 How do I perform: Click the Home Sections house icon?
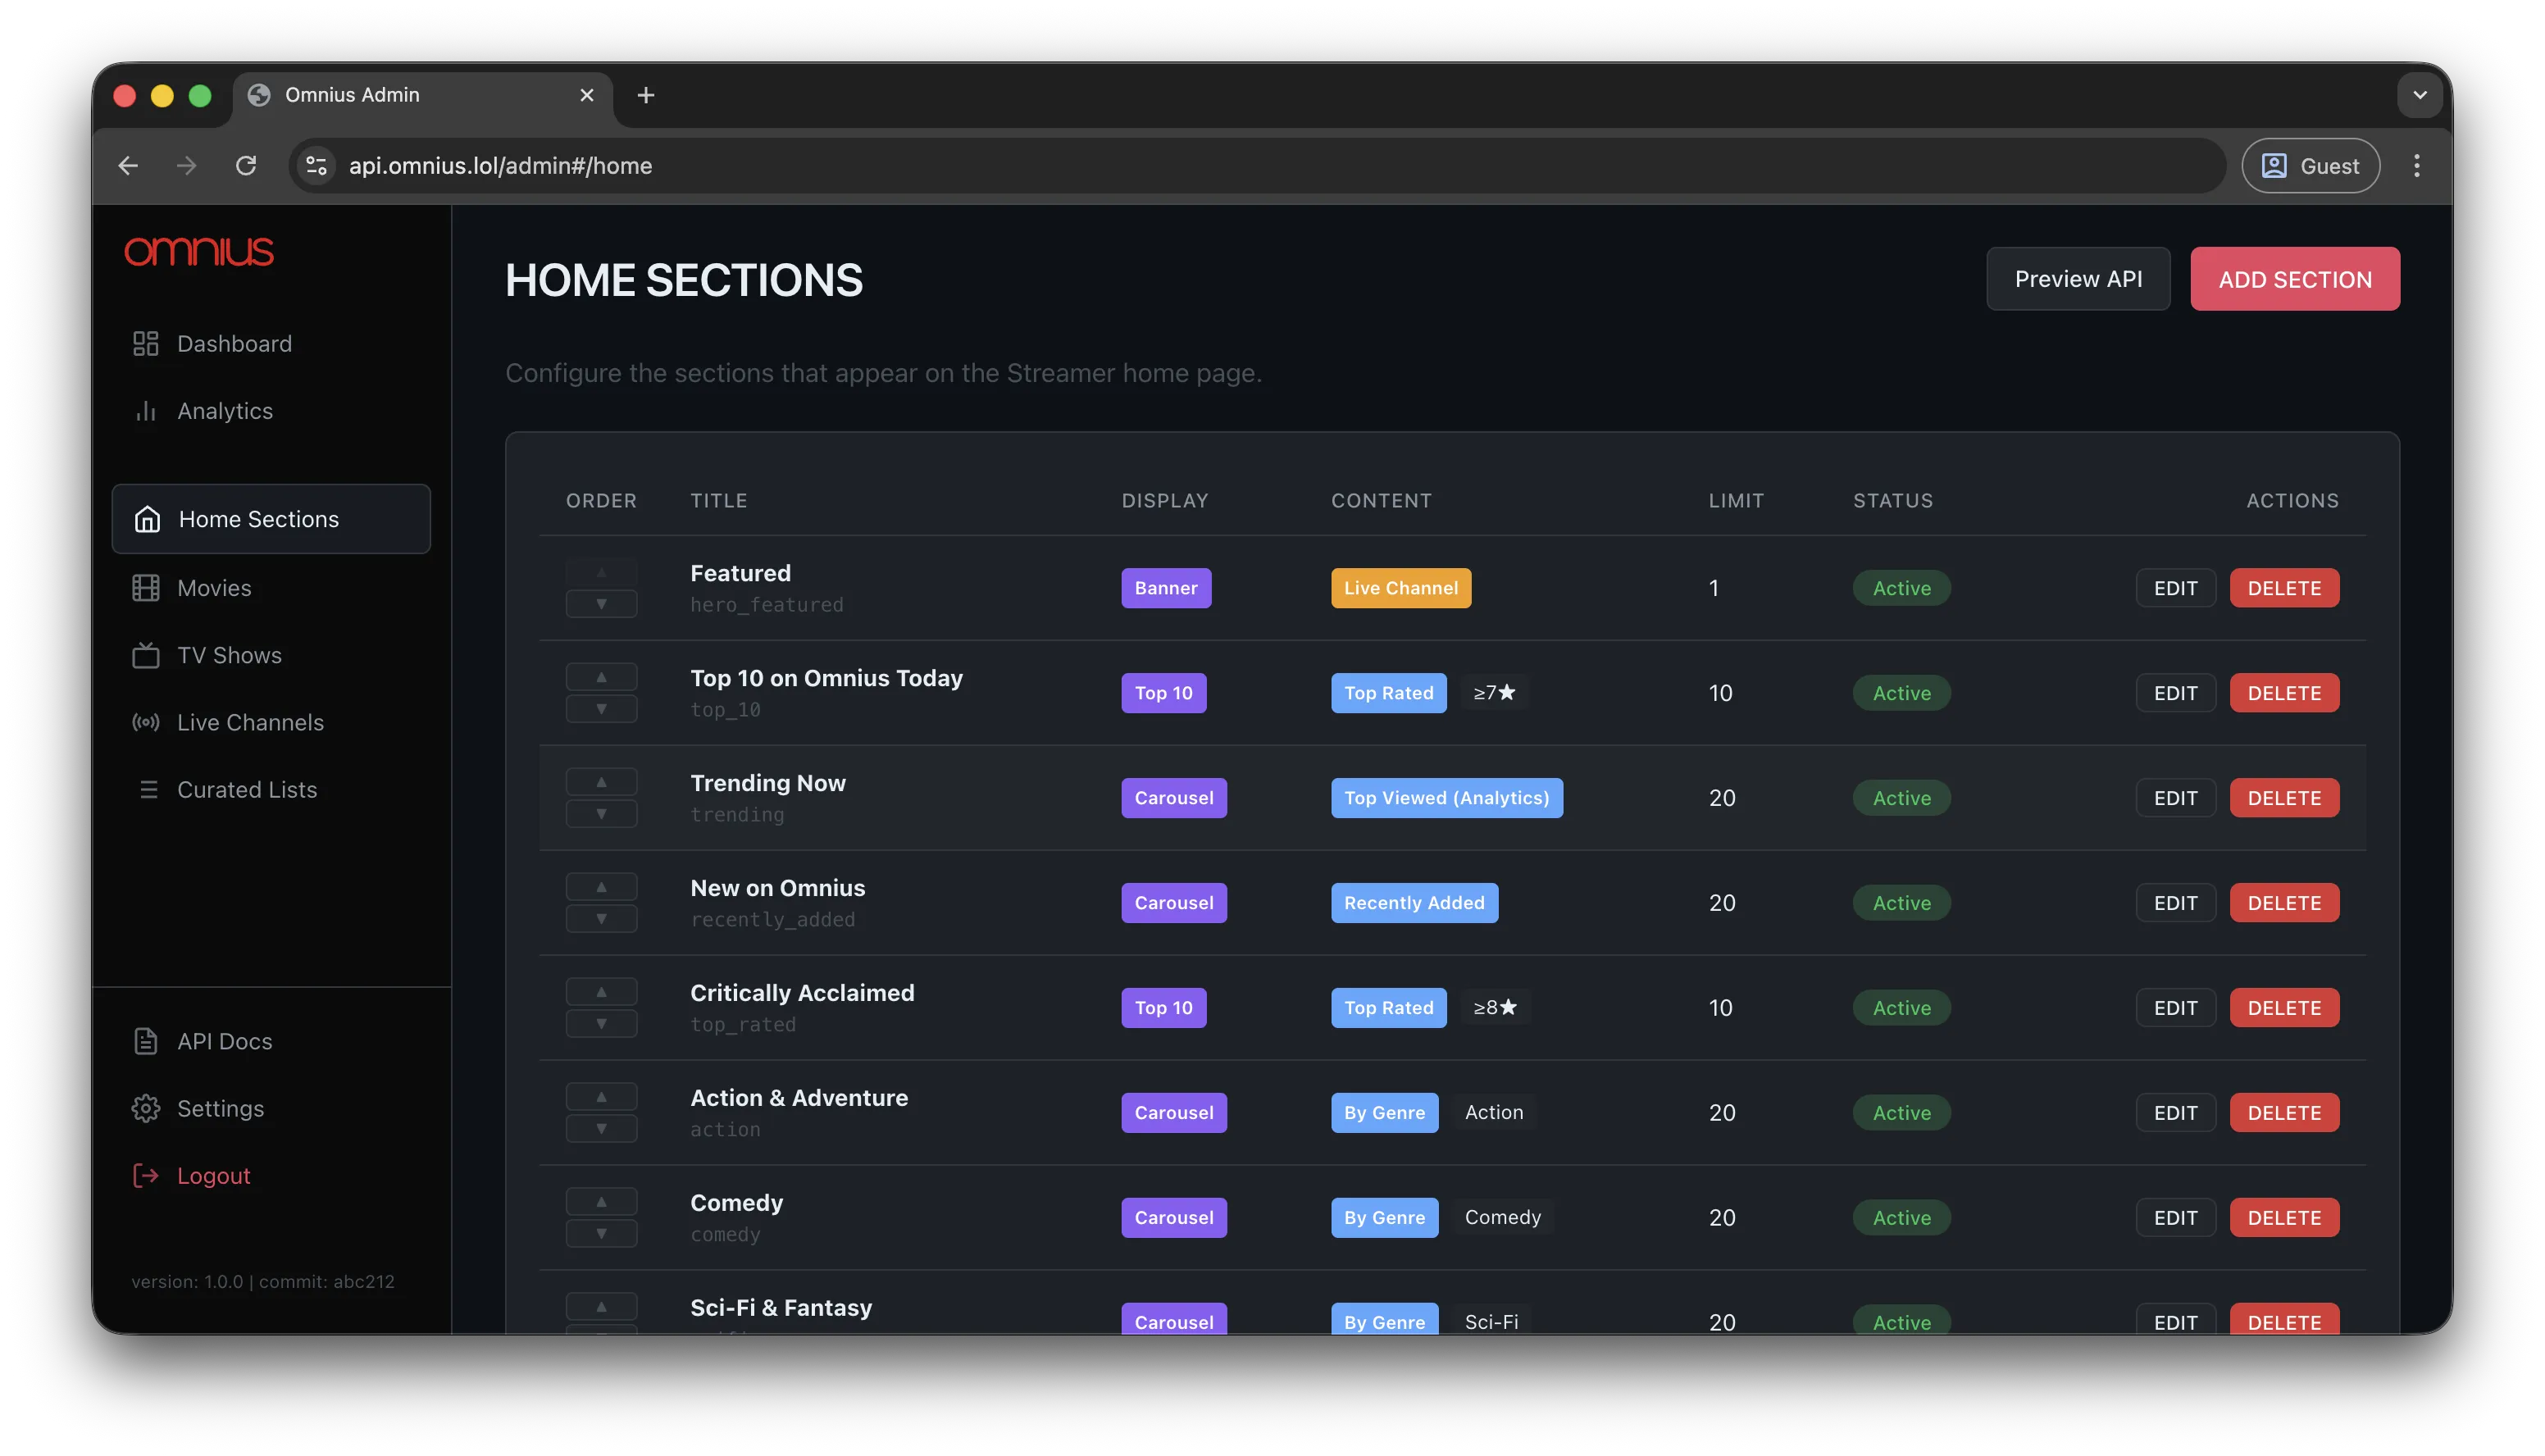click(x=147, y=519)
